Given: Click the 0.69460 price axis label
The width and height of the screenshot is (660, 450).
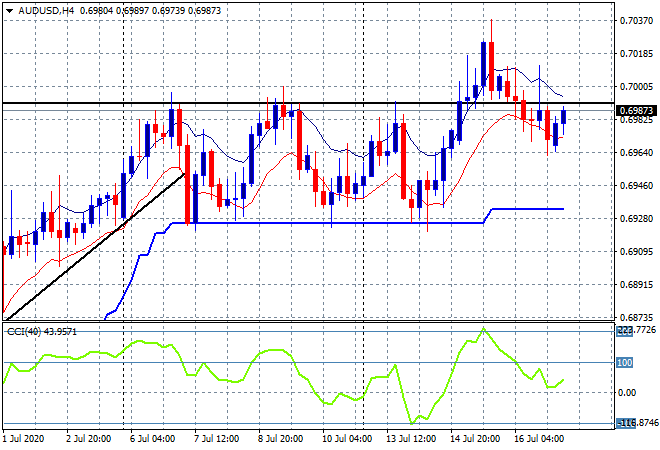Looking at the screenshot, I should [x=636, y=185].
